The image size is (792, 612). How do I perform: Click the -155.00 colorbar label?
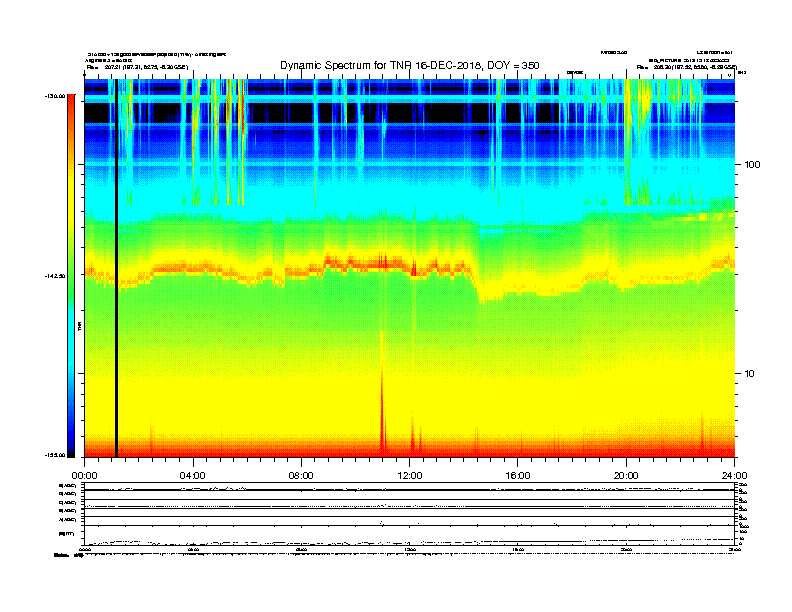55,455
